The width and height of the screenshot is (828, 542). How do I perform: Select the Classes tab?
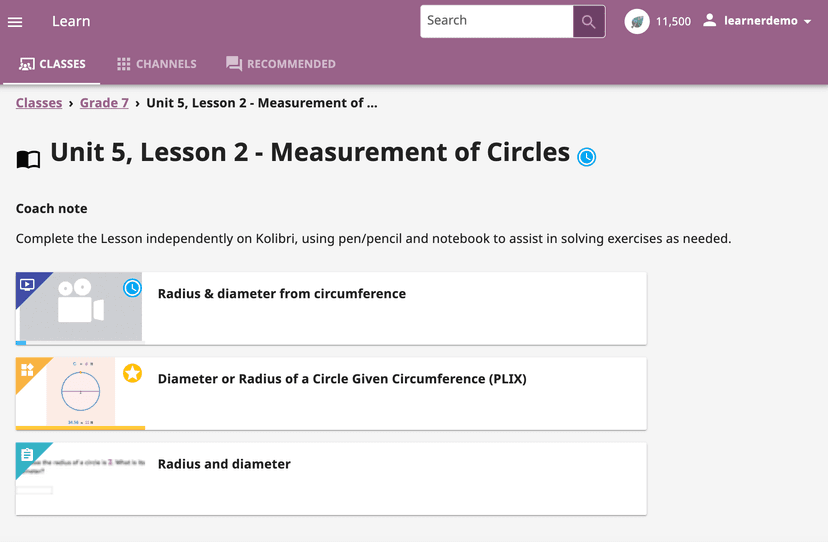pos(52,64)
